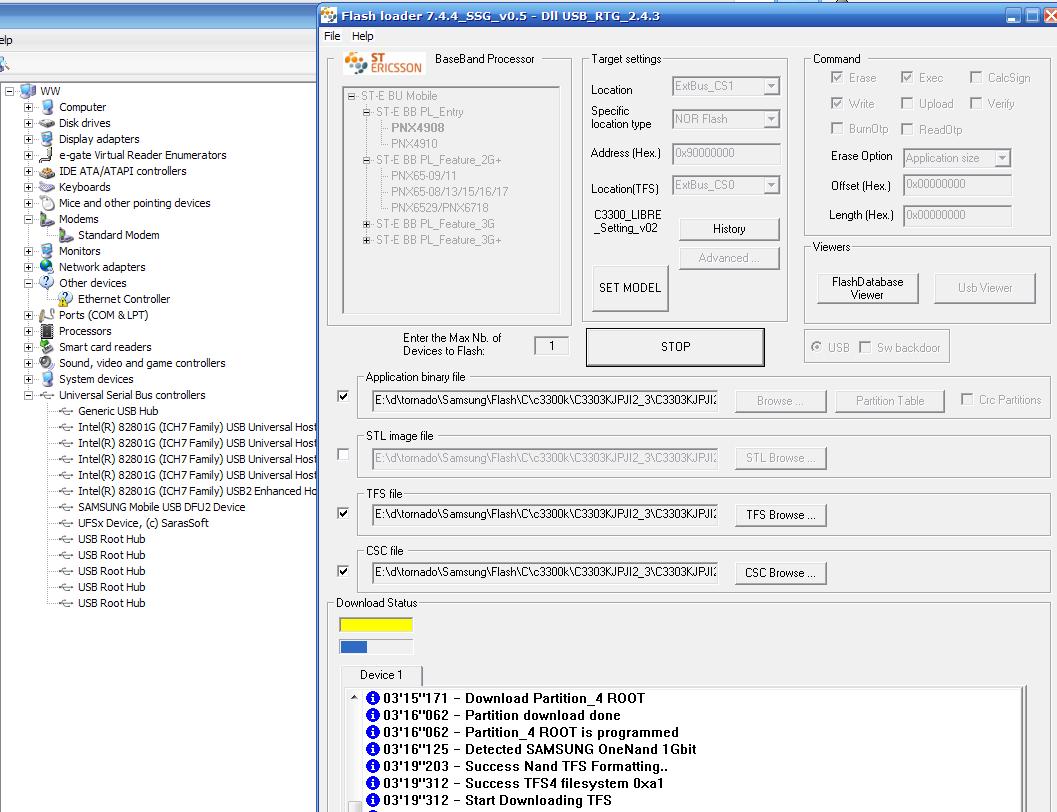Image resolution: width=1057 pixels, height=812 pixels.
Task: Click the TFS Browse button
Action: click(781, 516)
